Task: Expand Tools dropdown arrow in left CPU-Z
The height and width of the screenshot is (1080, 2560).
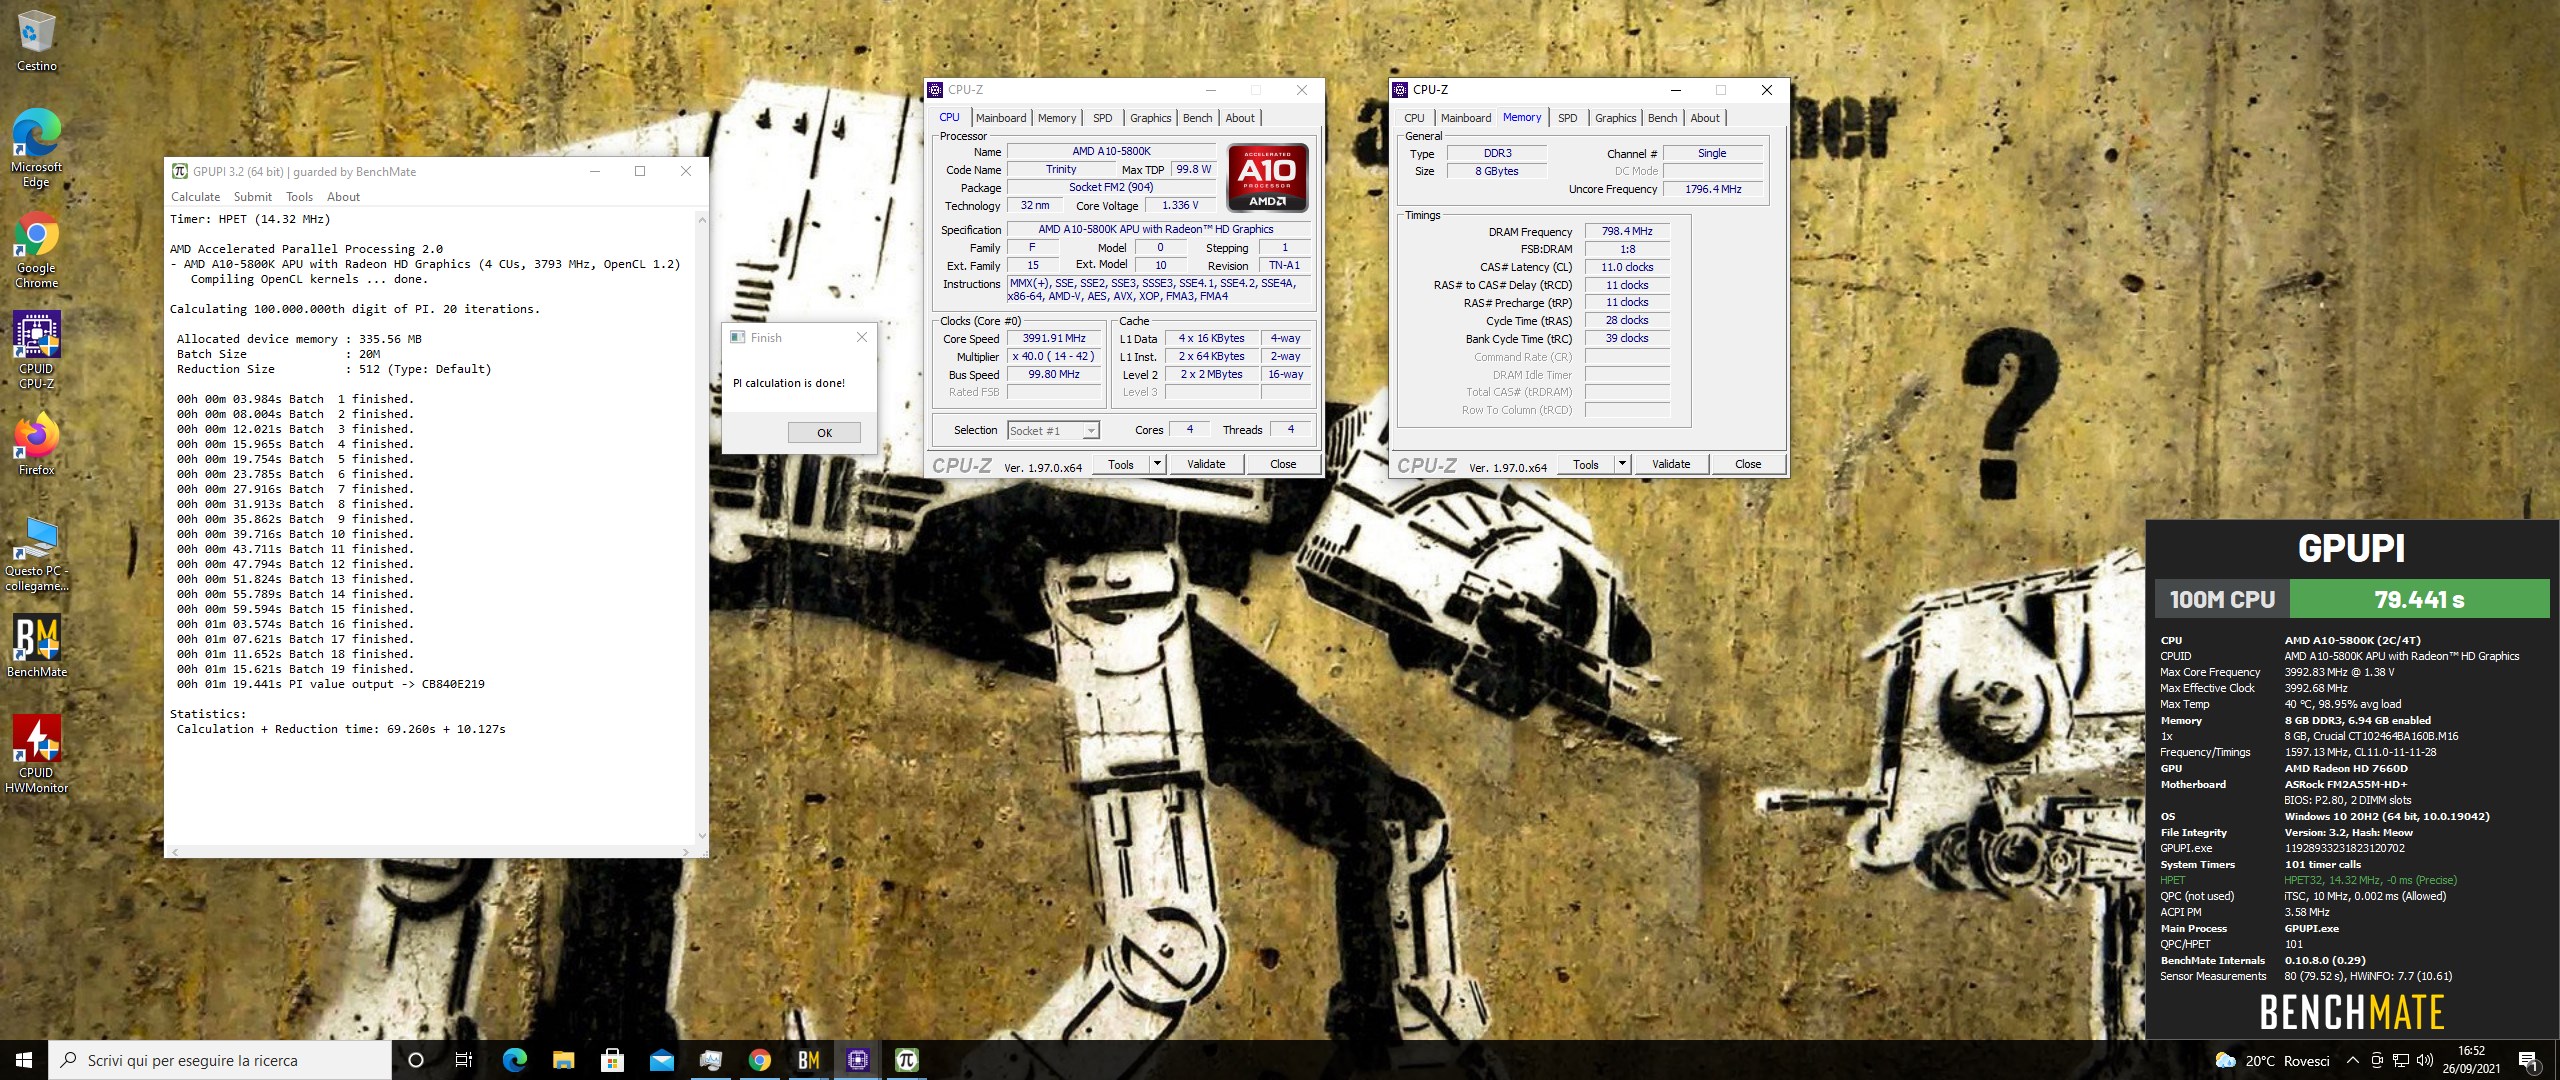Action: click(1157, 464)
